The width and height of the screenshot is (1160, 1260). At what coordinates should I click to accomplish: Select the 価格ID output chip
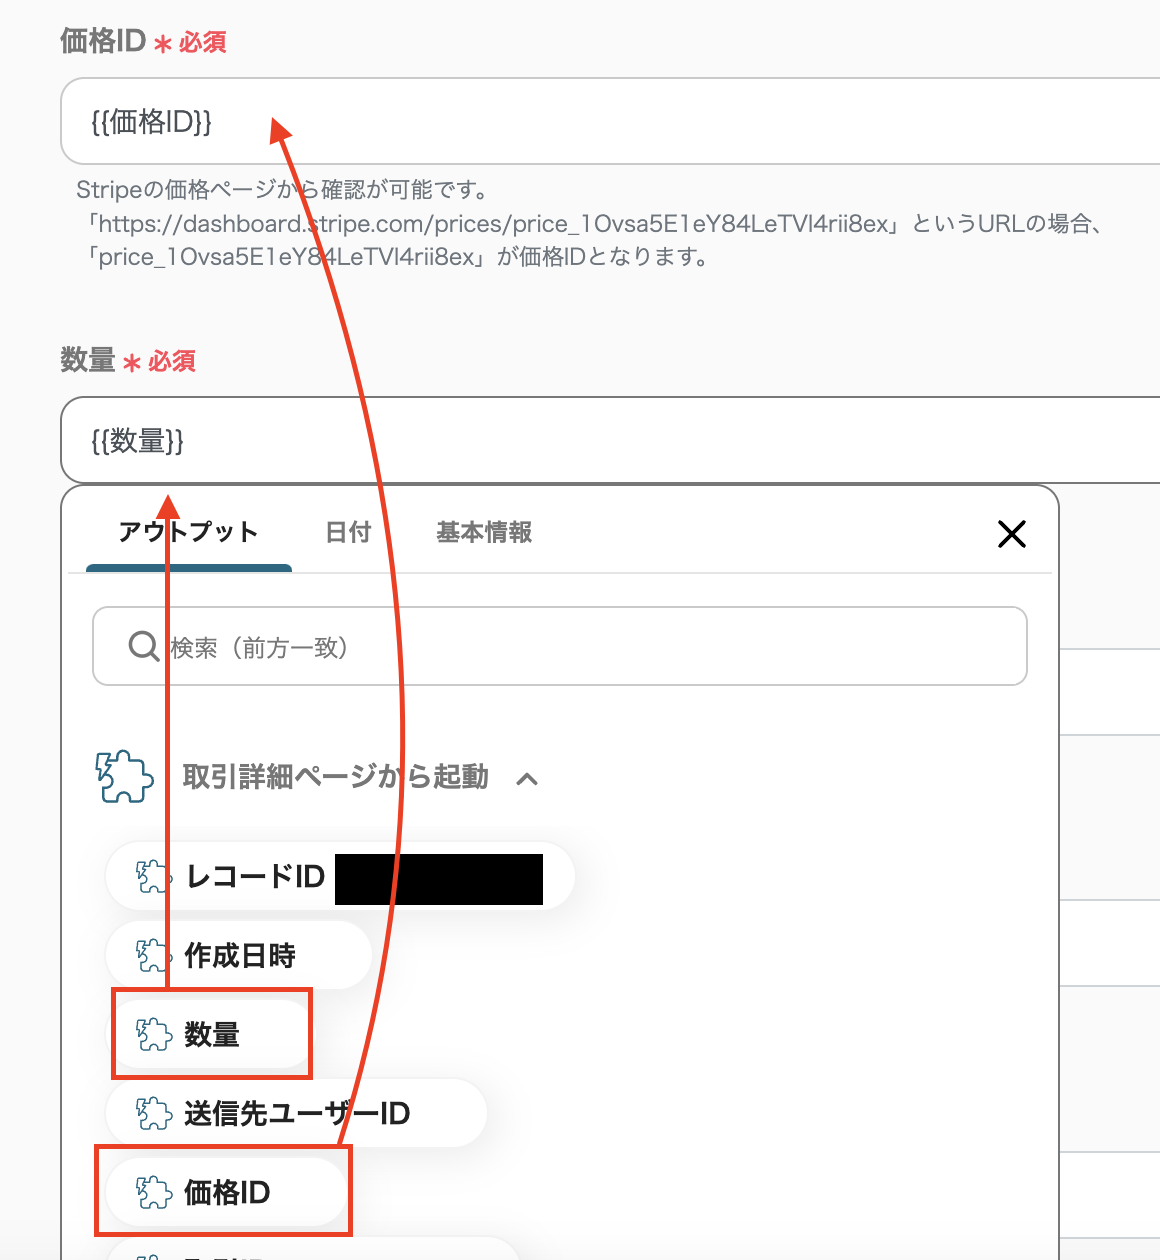[x=226, y=1192]
